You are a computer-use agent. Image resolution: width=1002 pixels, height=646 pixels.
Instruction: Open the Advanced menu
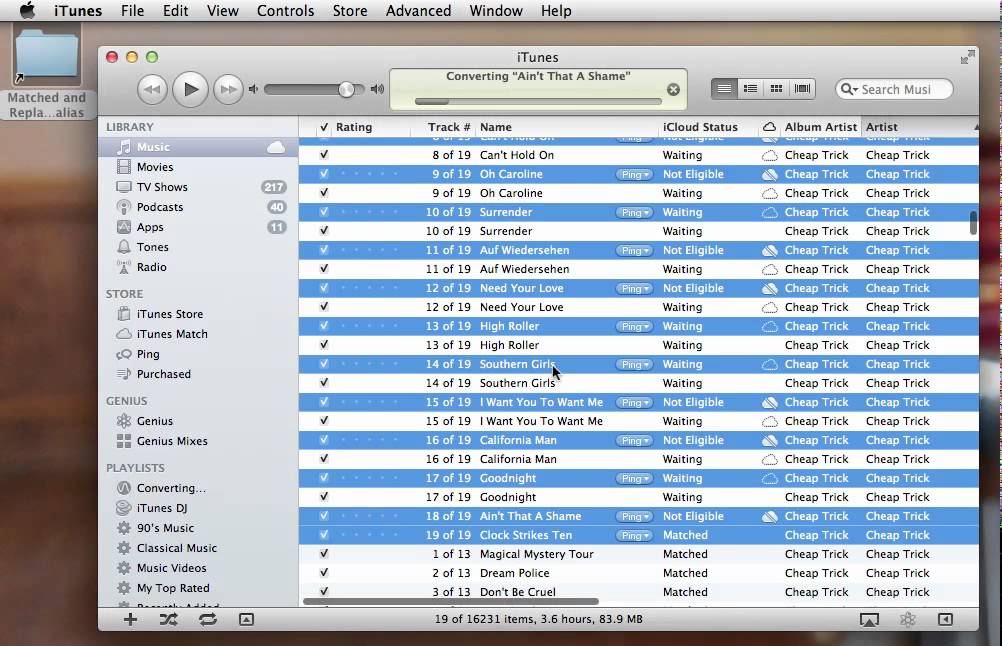click(418, 11)
